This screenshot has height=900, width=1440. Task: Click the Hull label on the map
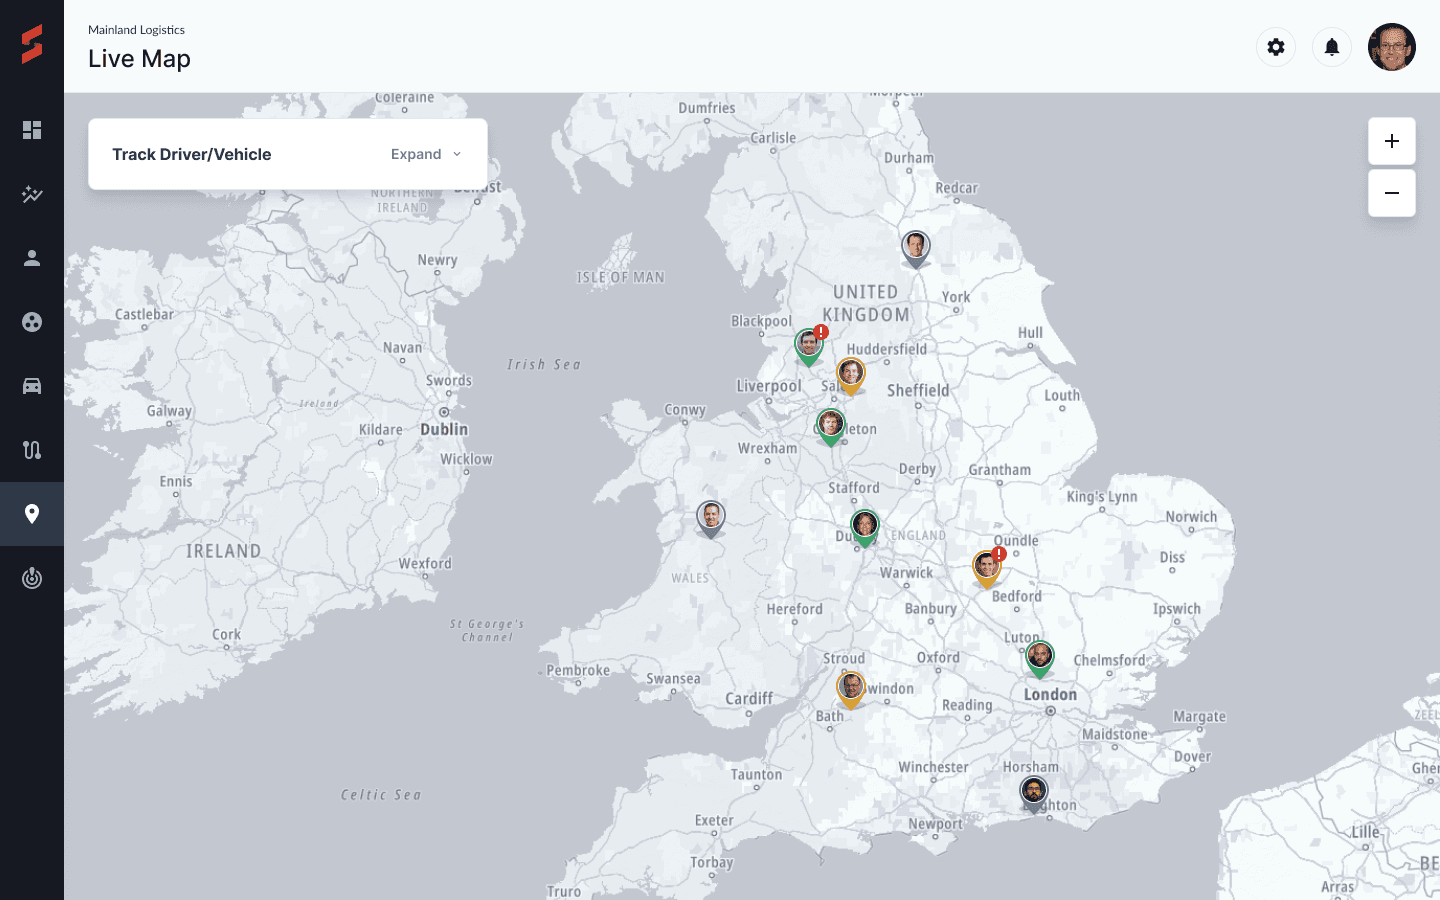(x=1030, y=333)
